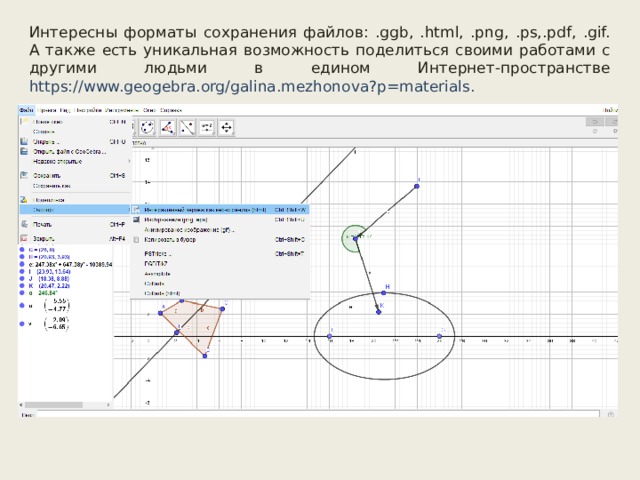Image resolution: width=640 pixels, height=480 pixels.
Task: Toggle visibility of conic e in algebra view
Action: pyautogui.click(x=22, y=264)
